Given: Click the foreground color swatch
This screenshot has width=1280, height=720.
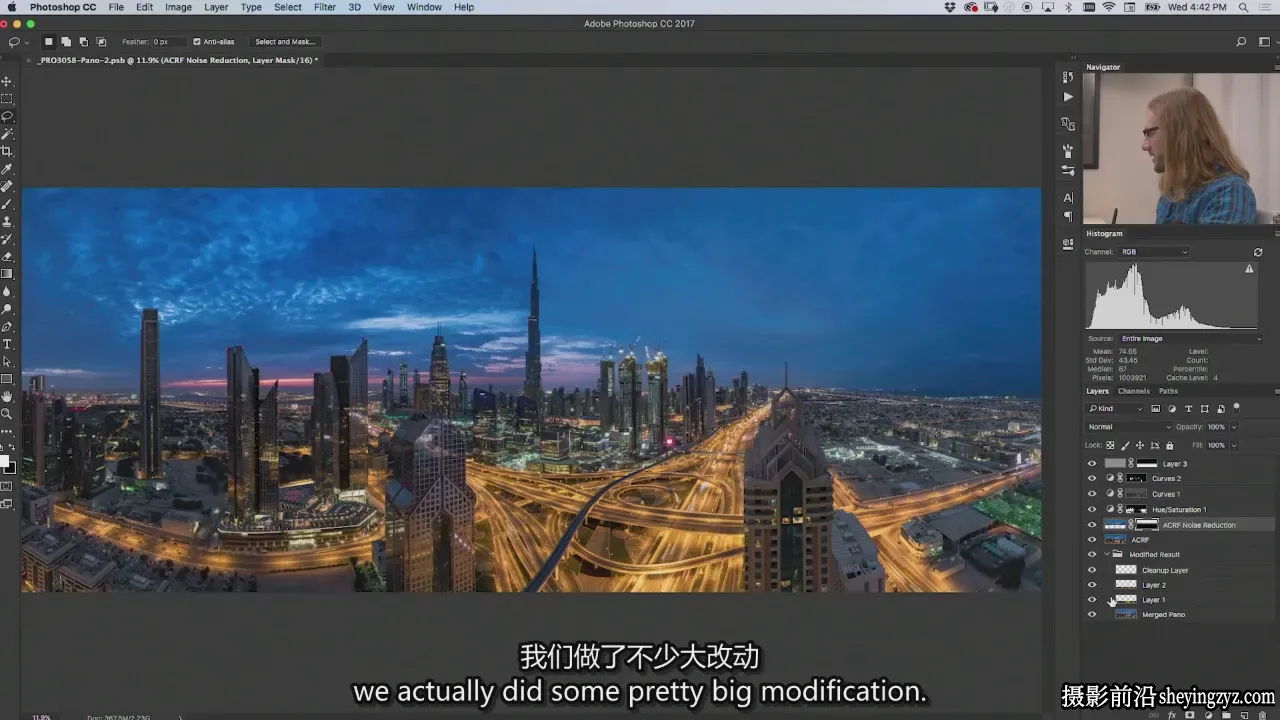Looking at the screenshot, I should point(4,463).
